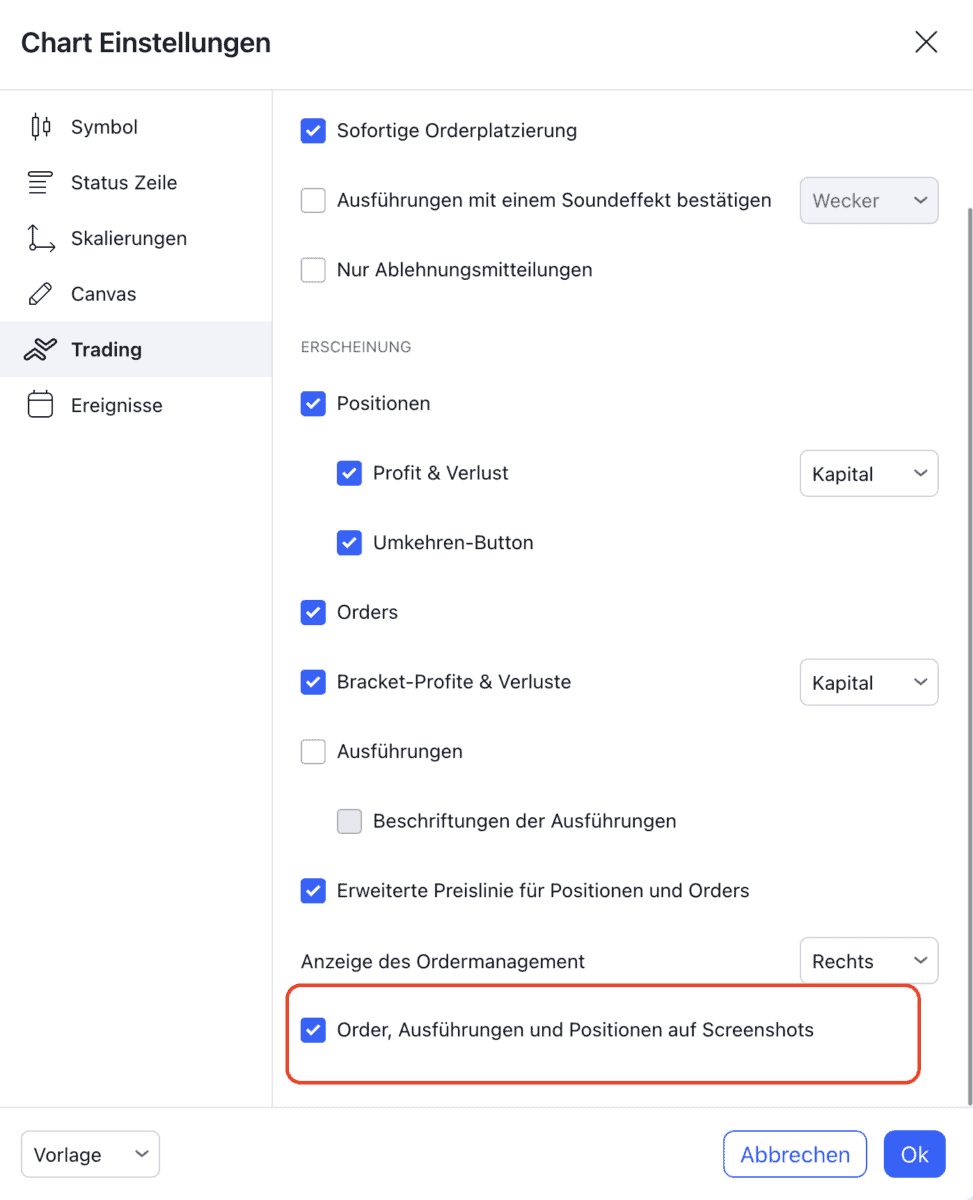Disable the Sofortige Orderplatzierung checkbox
The image size is (973, 1200).
click(313, 130)
